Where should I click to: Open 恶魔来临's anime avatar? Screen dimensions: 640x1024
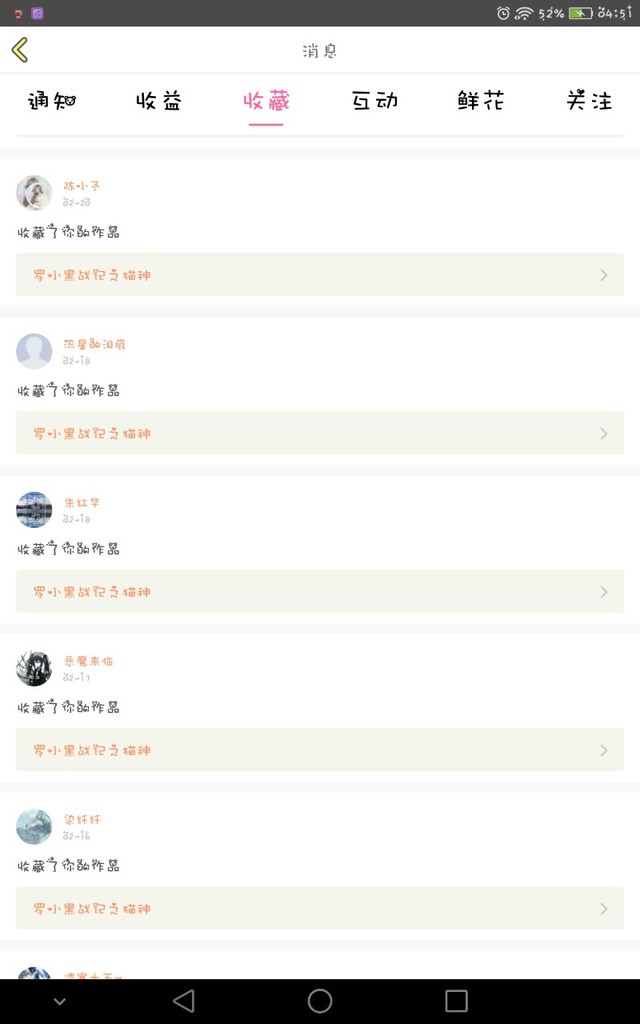click(34, 668)
